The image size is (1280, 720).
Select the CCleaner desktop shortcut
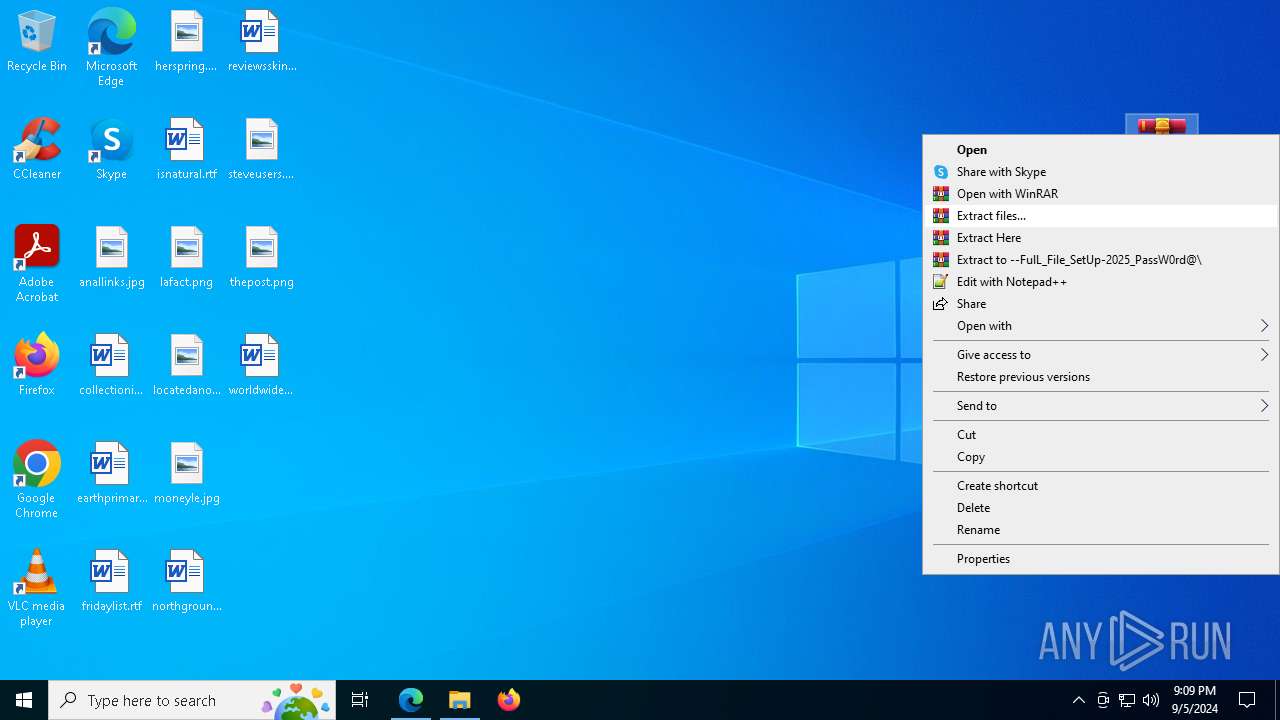37,150
